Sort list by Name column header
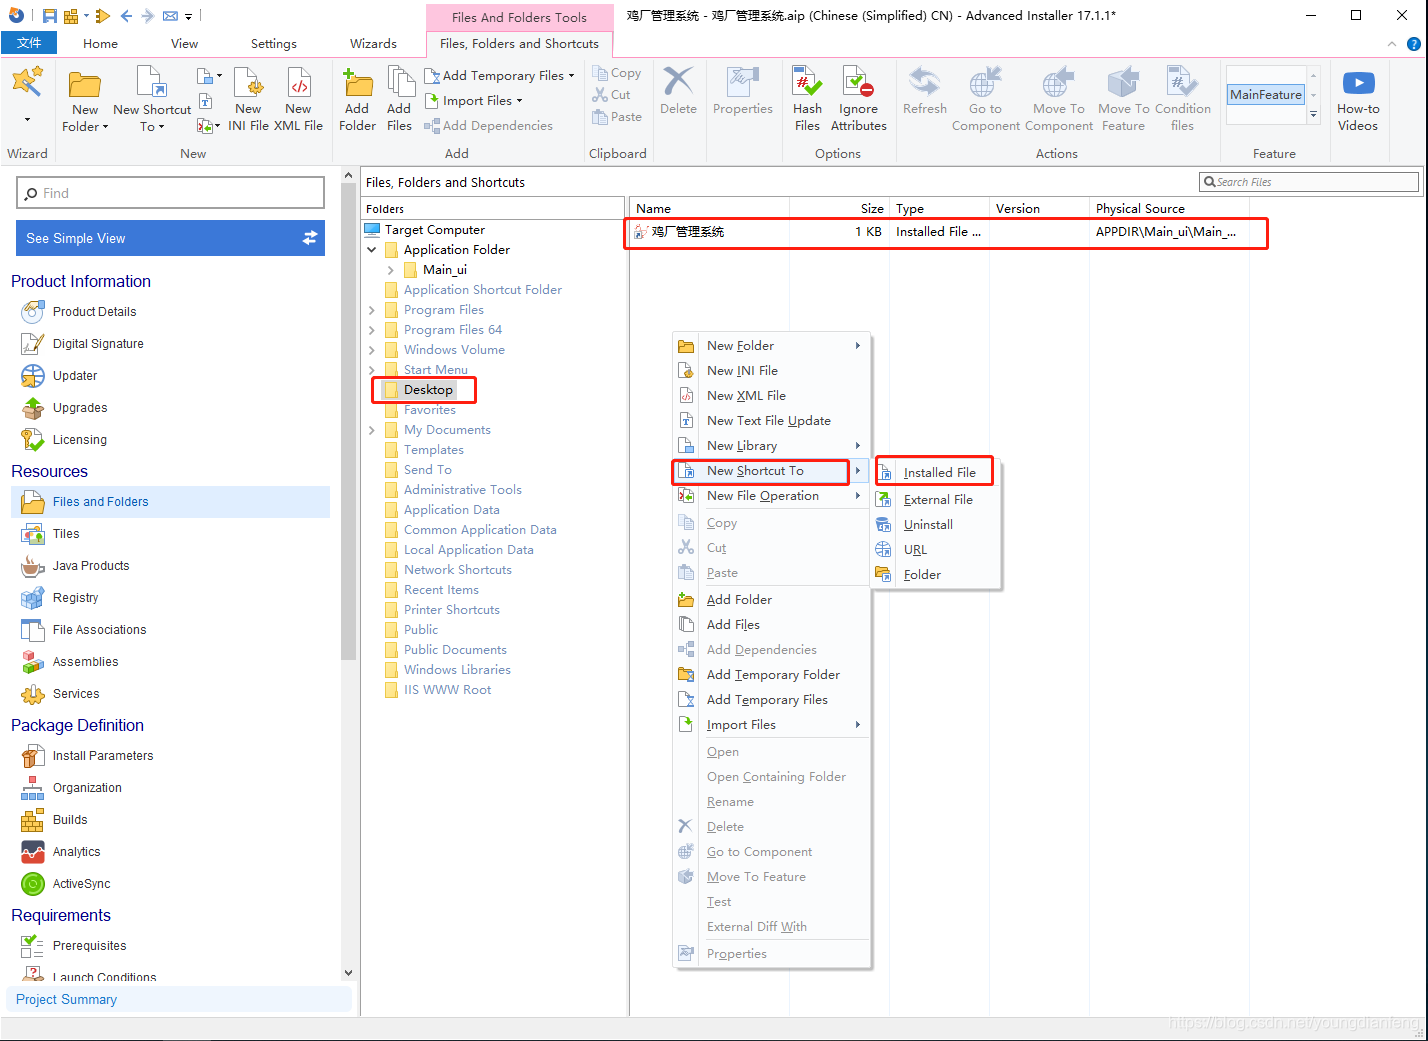This screenshot has width=1428, height=1041. (710, 209)
